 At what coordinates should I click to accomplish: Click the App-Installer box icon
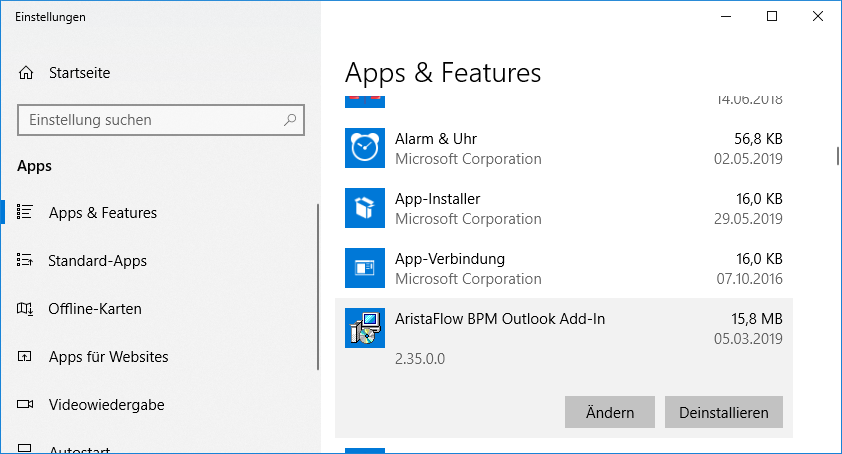(365, 208)
